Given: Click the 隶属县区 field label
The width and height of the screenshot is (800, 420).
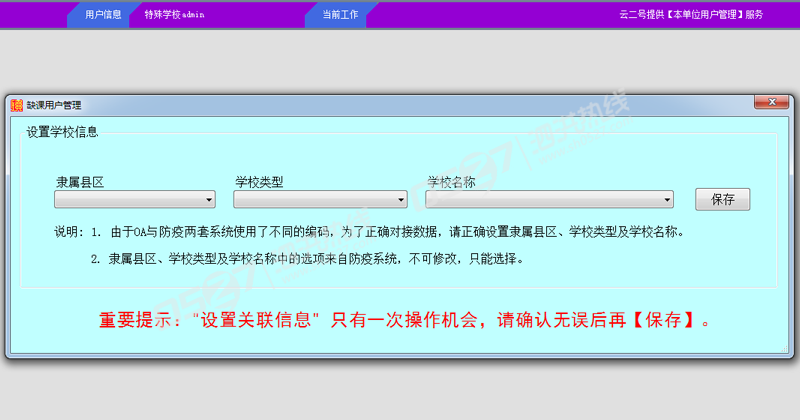Looking at the screenshot, I should click(79, 182).
